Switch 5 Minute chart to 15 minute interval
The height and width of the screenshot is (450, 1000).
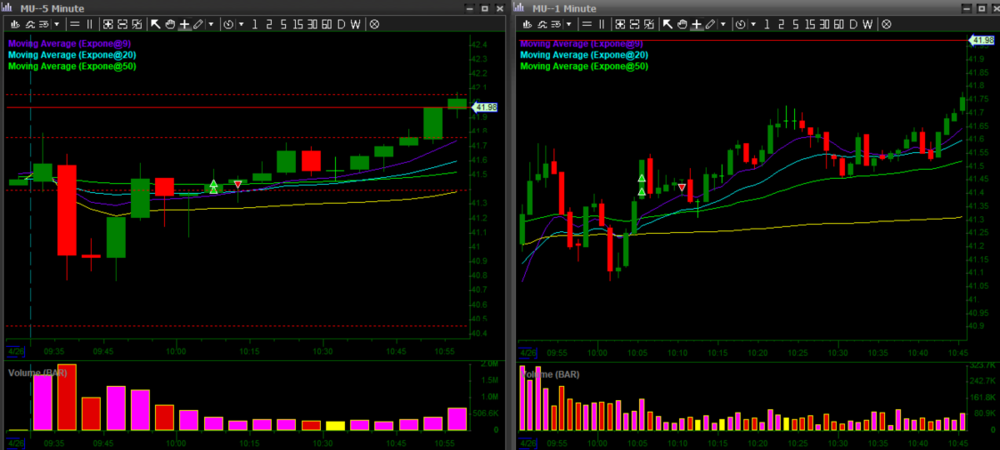pyautogui.click(x=297, y=24)
